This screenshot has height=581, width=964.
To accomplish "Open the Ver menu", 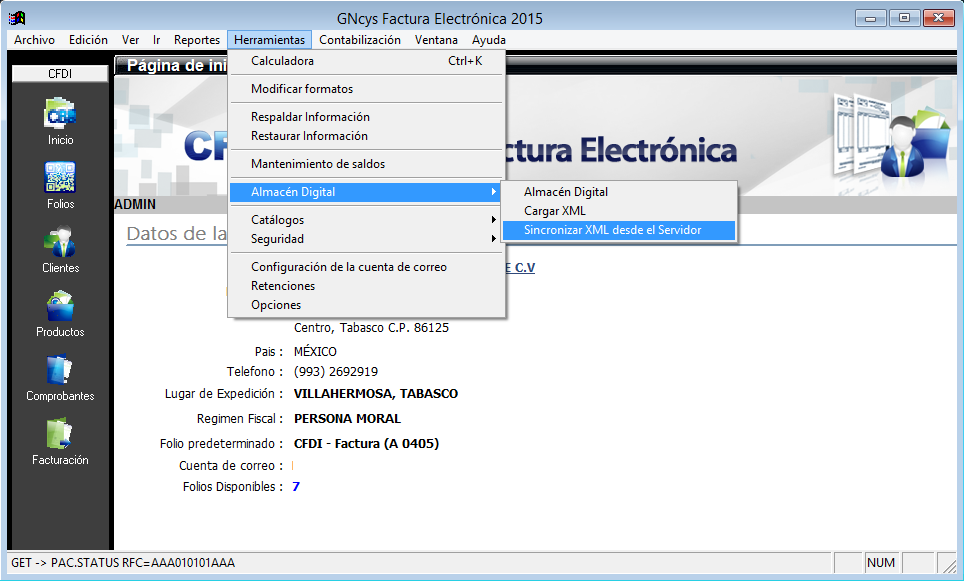I will (130, 40).
